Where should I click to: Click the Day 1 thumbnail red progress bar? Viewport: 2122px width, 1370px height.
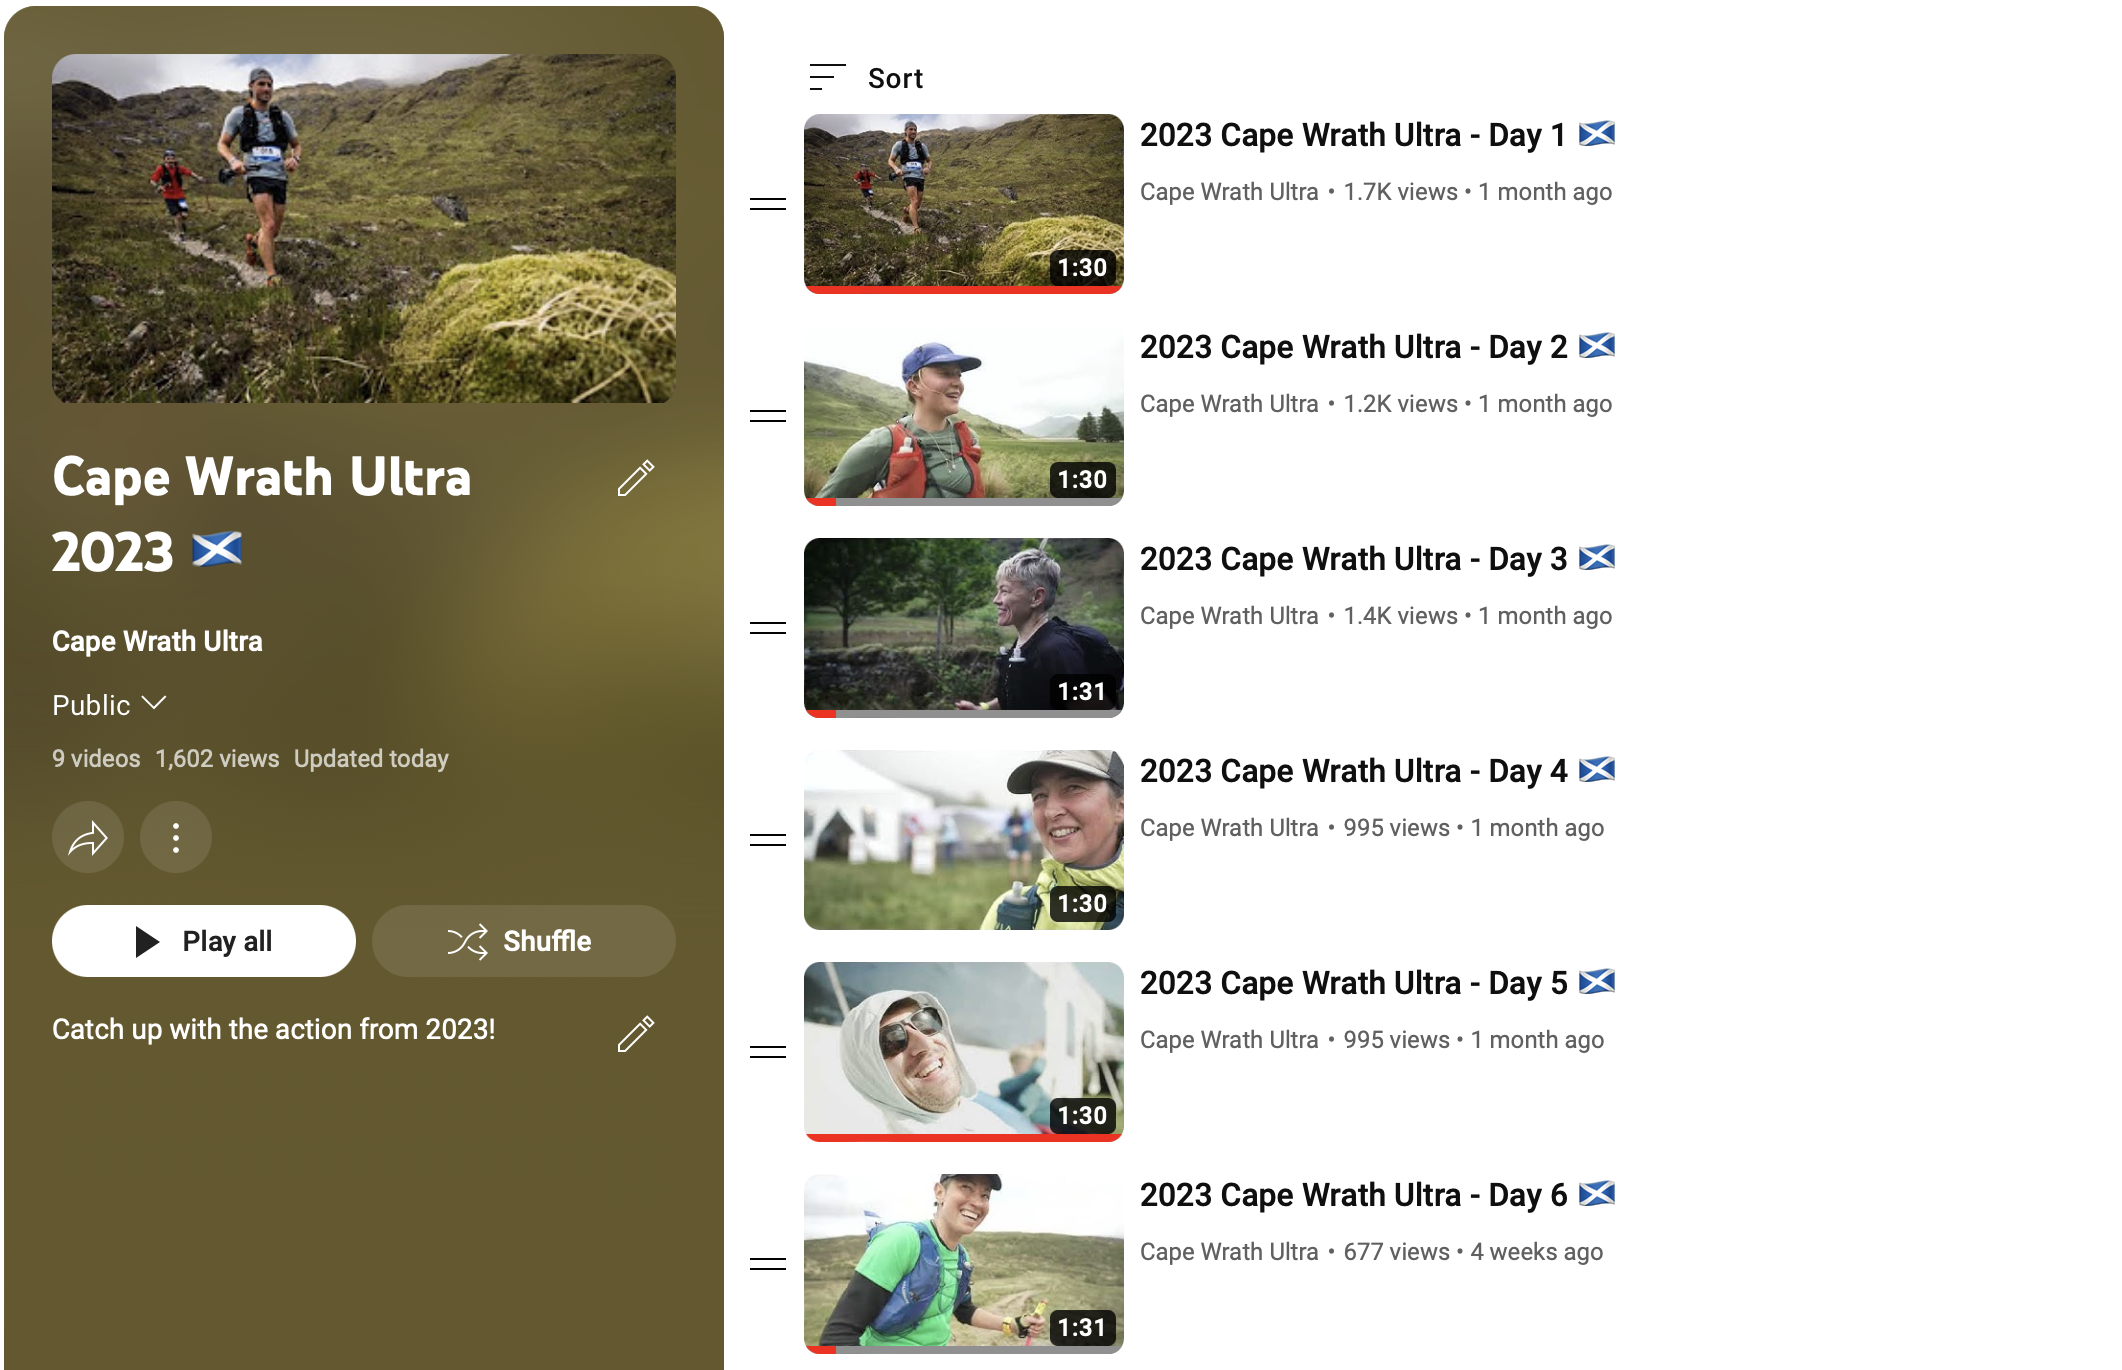[963, 290]
